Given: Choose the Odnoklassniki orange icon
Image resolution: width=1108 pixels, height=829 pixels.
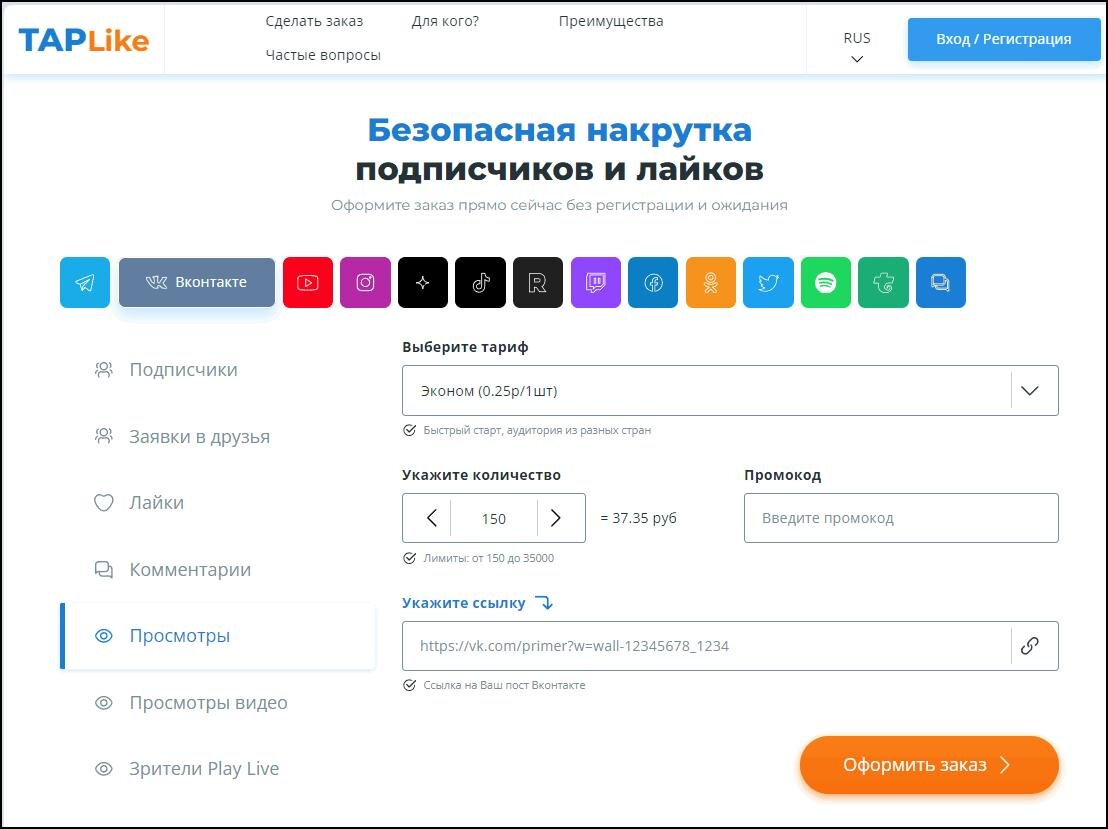Looking at the screenshot, I should pyautogui.click(x=711, y=283).
